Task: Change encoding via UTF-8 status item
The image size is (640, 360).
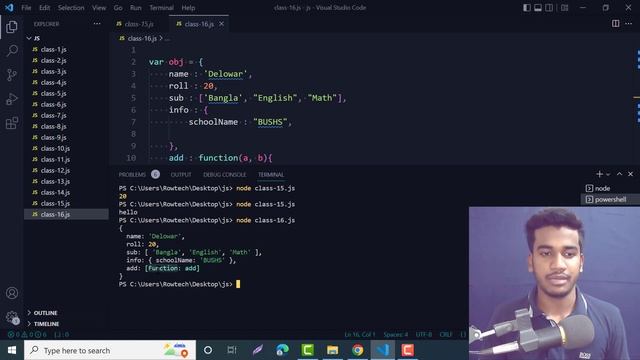Action: (424, 334)
